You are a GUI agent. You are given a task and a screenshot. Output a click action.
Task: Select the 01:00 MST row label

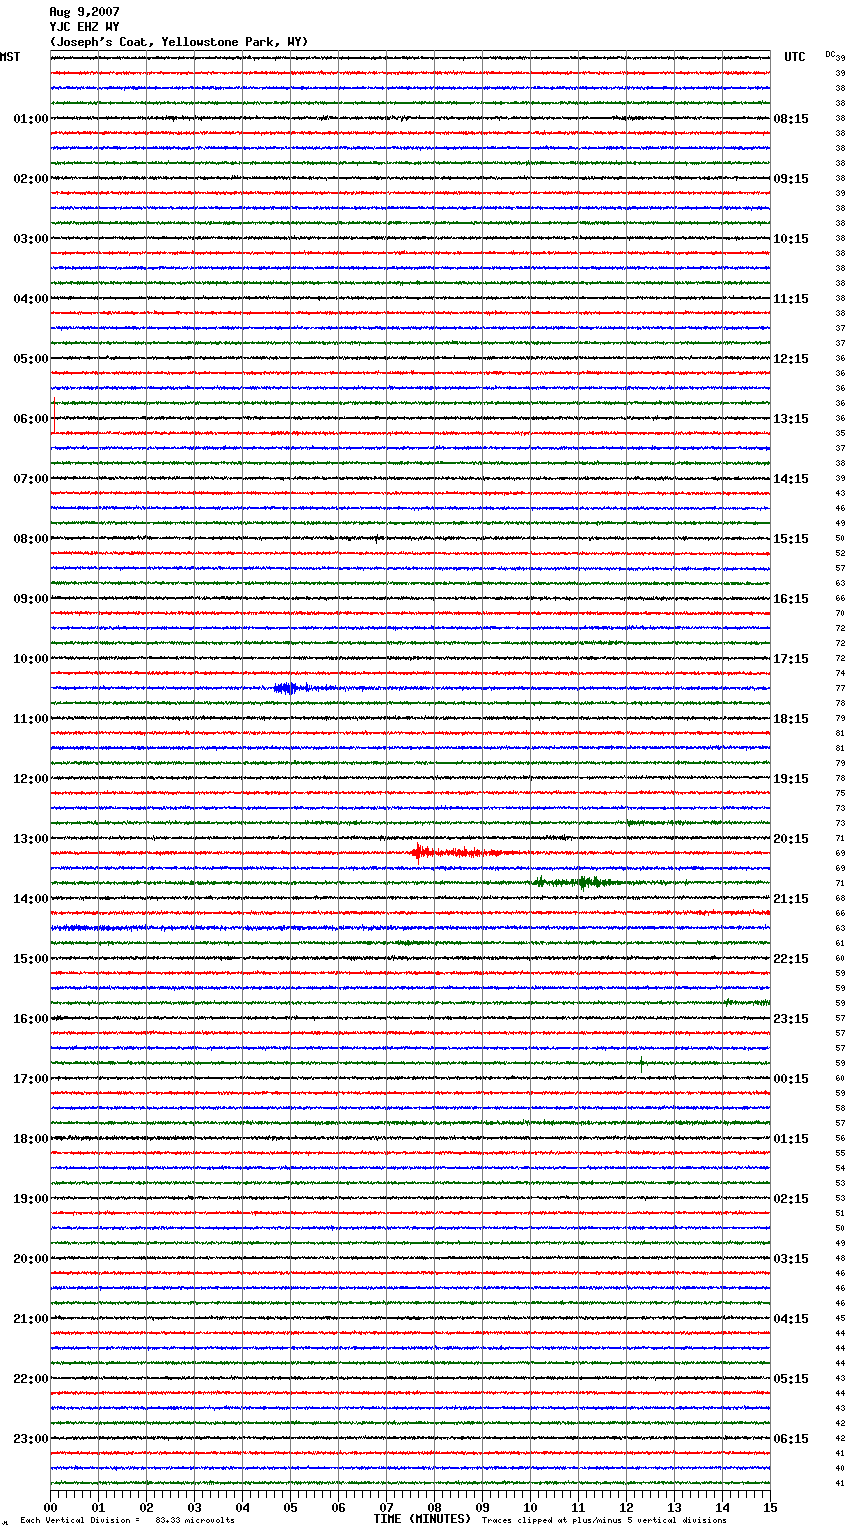point(31,119)
